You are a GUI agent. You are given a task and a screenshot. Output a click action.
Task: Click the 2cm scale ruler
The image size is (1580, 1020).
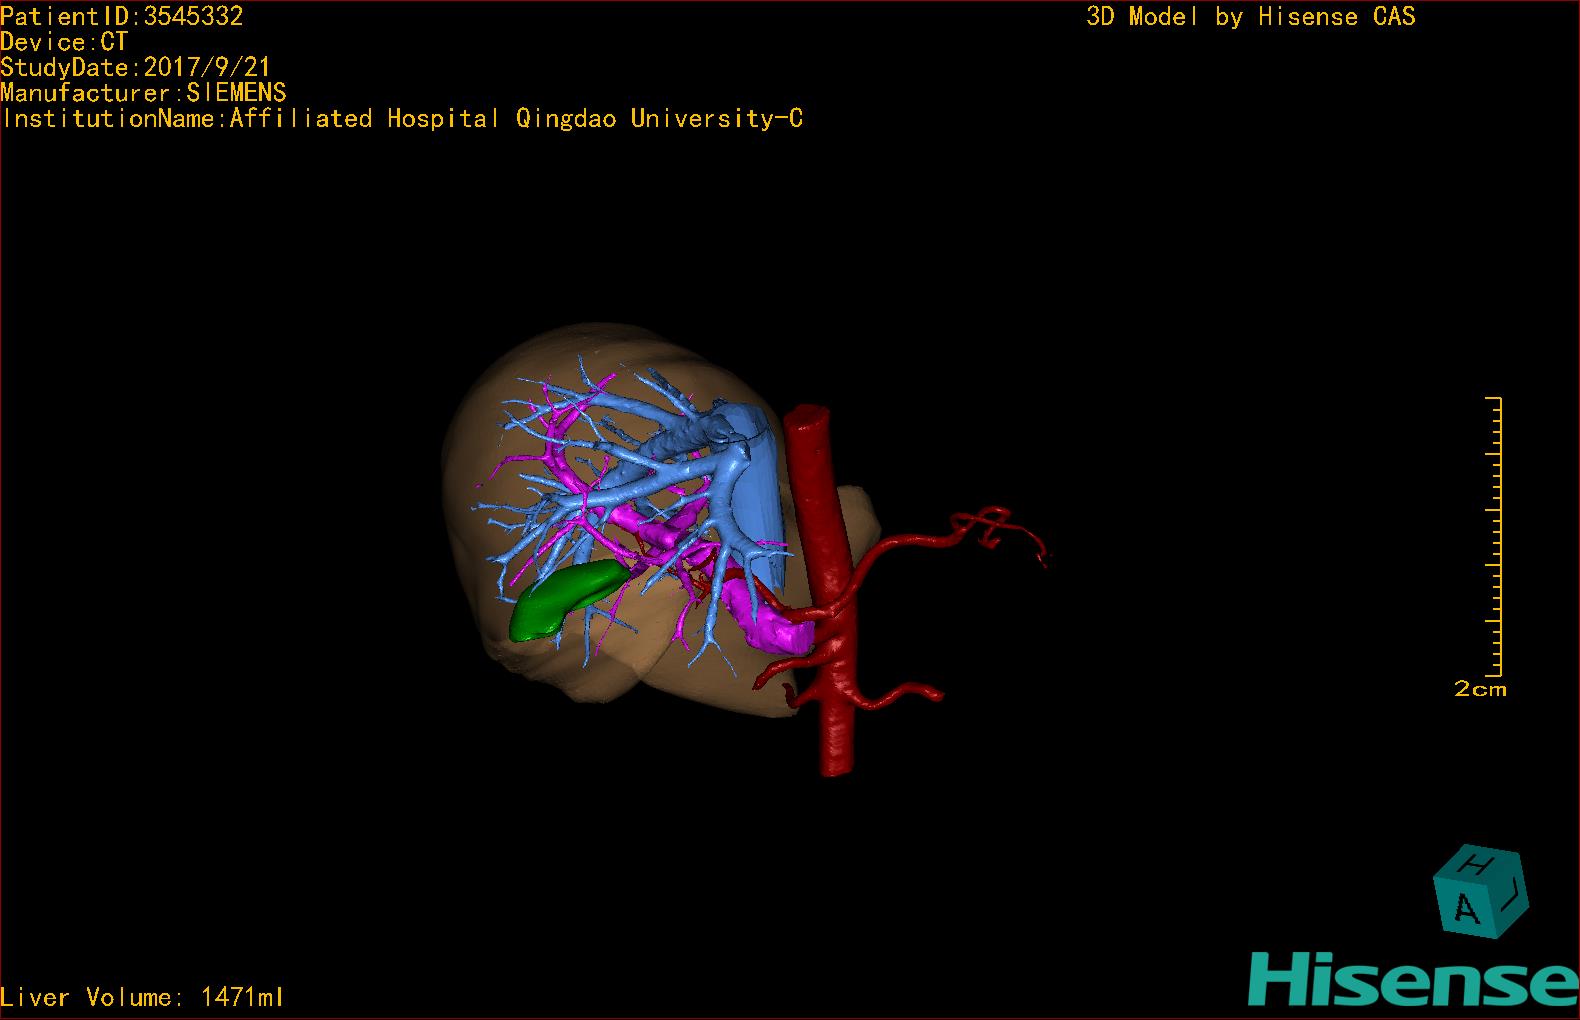tap(1494, 536)
